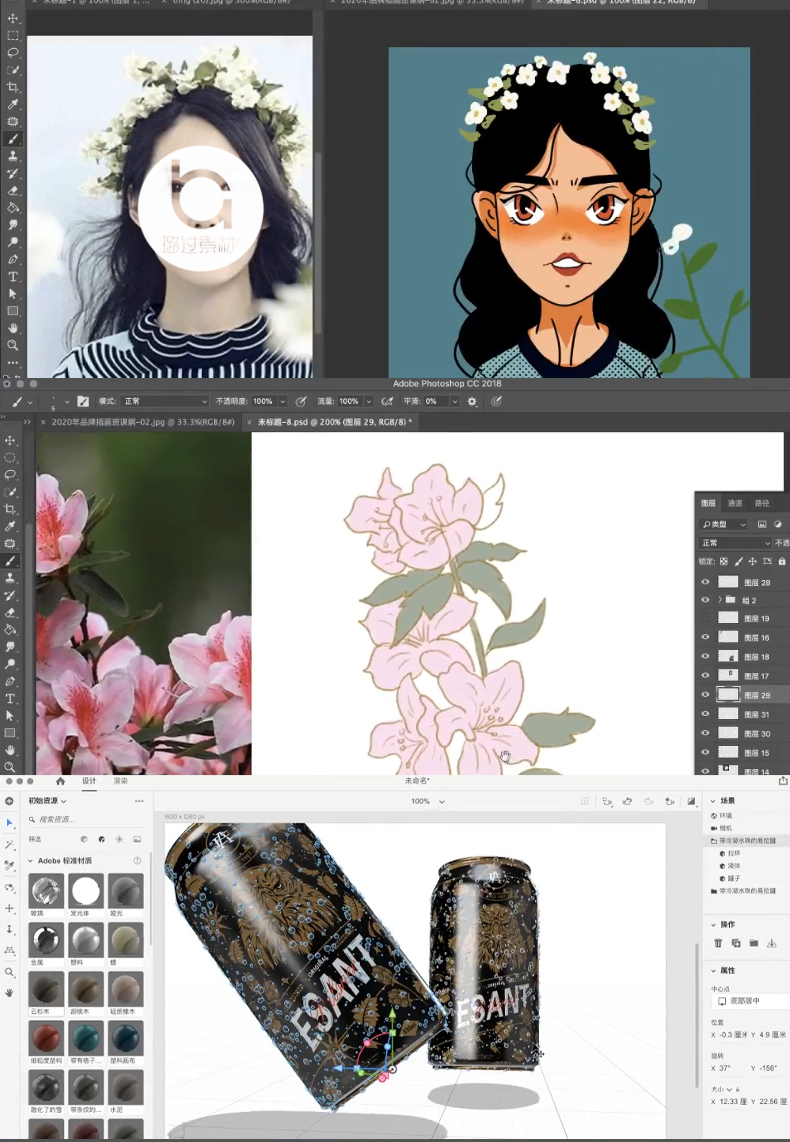Switch to the 渲染 tab in Dimension
This screenshot has height=1142, width=790.
click(x=120, y=781)
